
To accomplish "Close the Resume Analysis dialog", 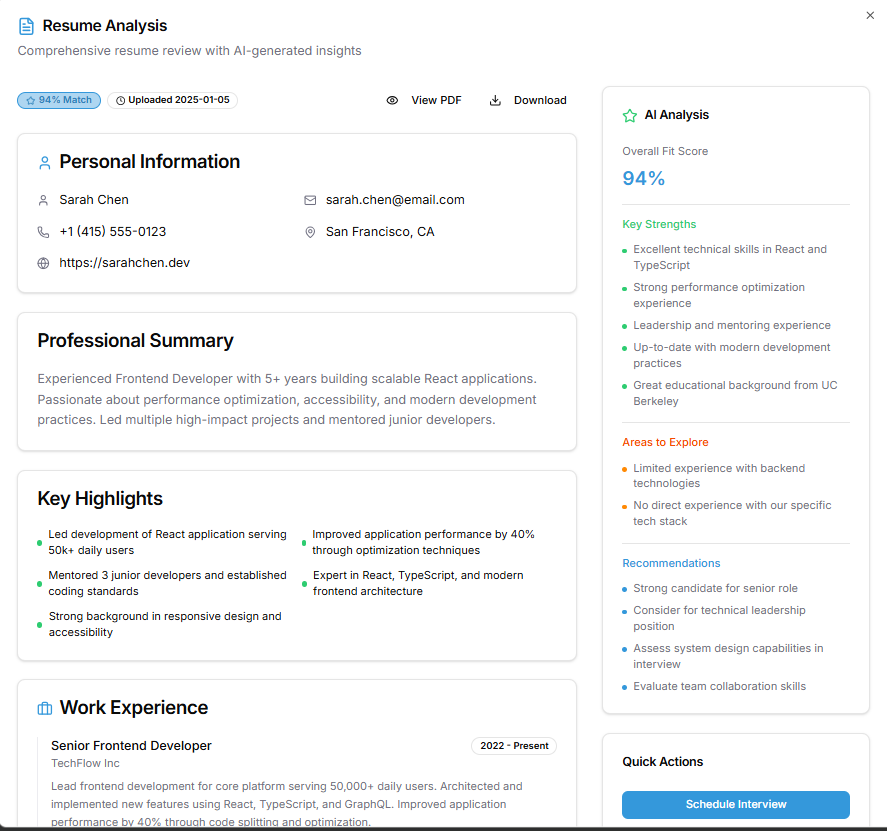I will (869, 14).
